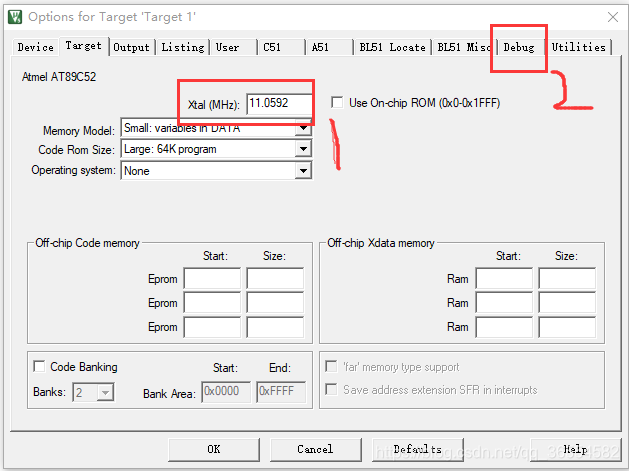The width and height of the screenshot is (629, 471).
Task: Open the Code Rom Size dropdown
Action: (x=303, y=149)
